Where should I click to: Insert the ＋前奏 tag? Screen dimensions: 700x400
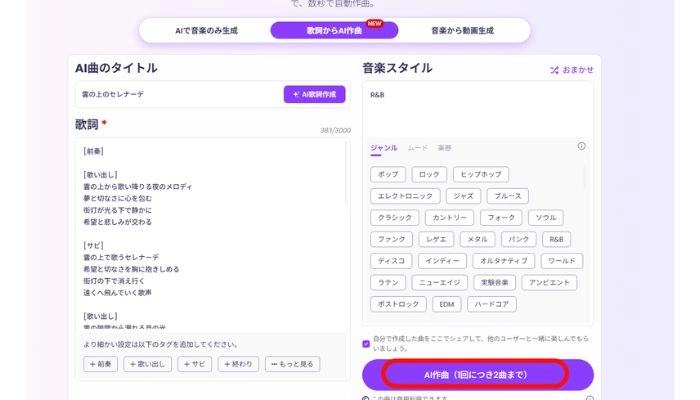click(x=100, y=364)
